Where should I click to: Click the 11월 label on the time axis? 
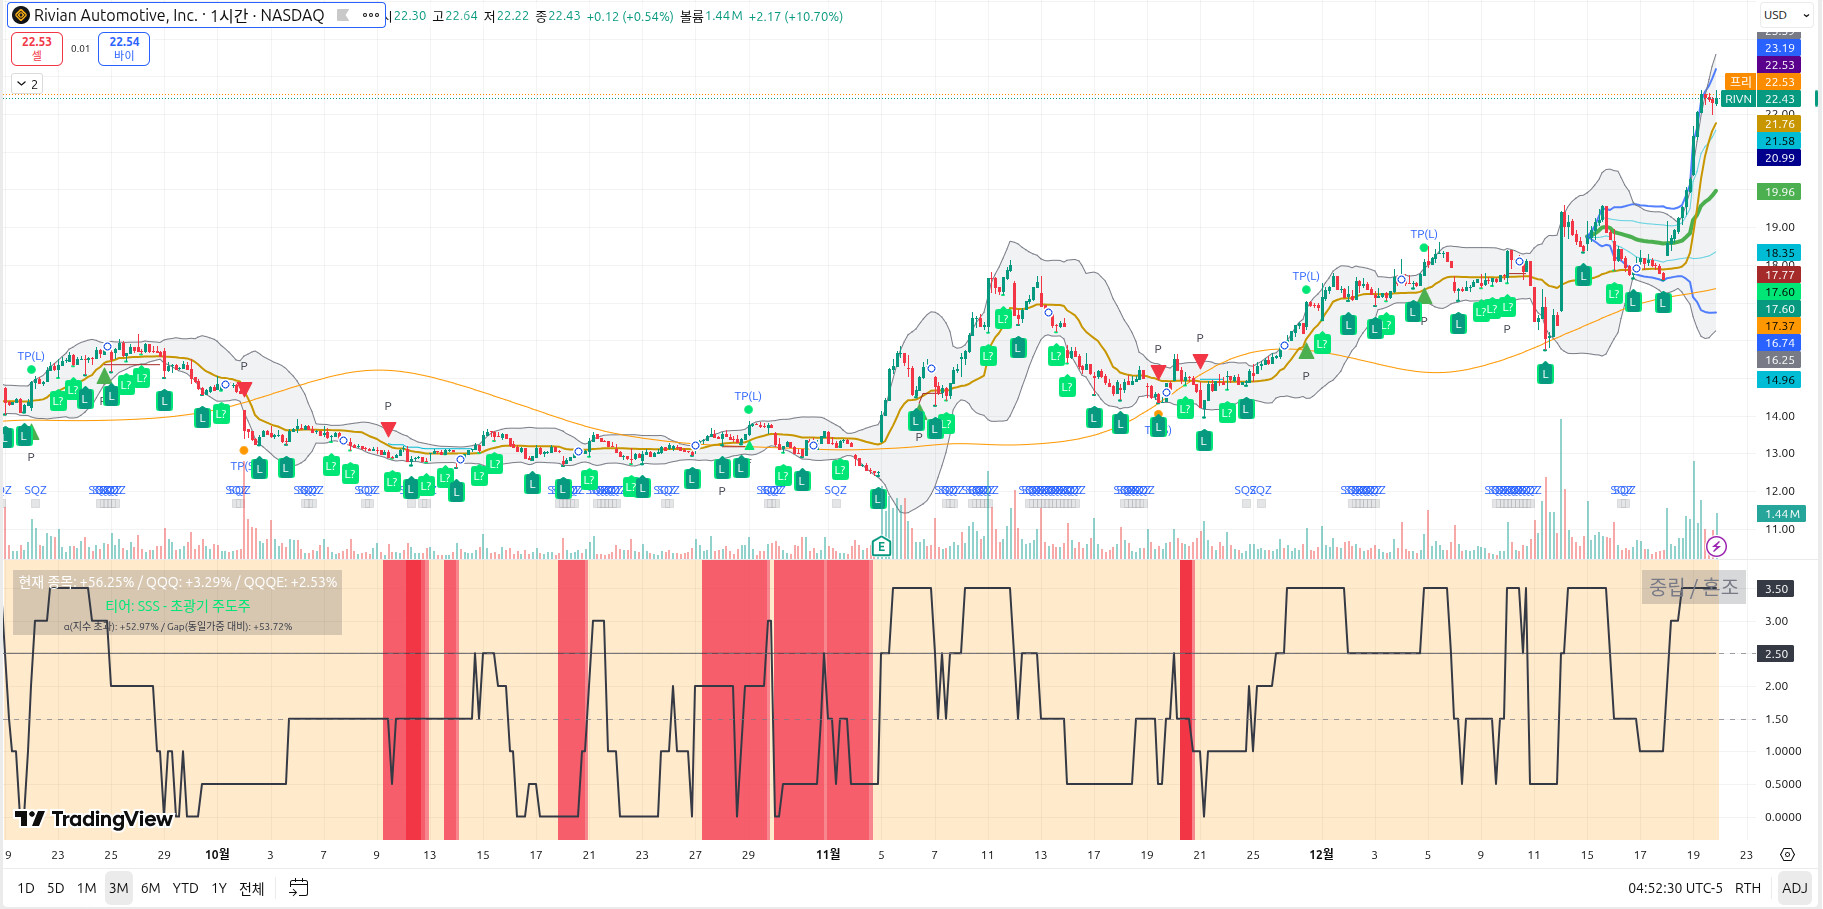click(828, 854)
